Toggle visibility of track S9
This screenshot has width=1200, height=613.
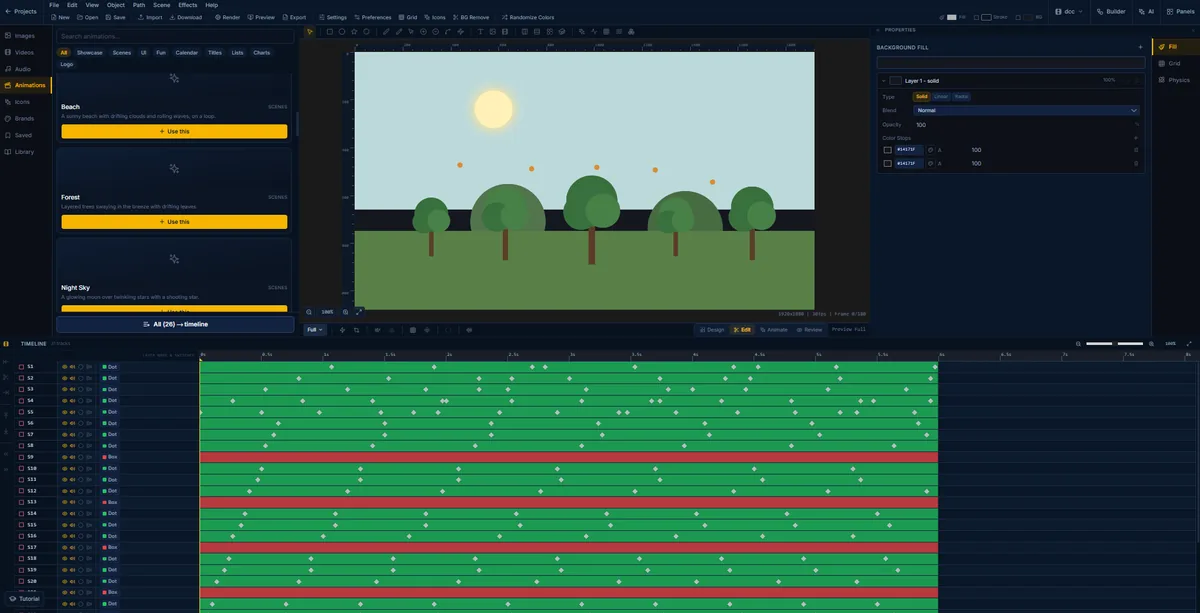(65, 457)
